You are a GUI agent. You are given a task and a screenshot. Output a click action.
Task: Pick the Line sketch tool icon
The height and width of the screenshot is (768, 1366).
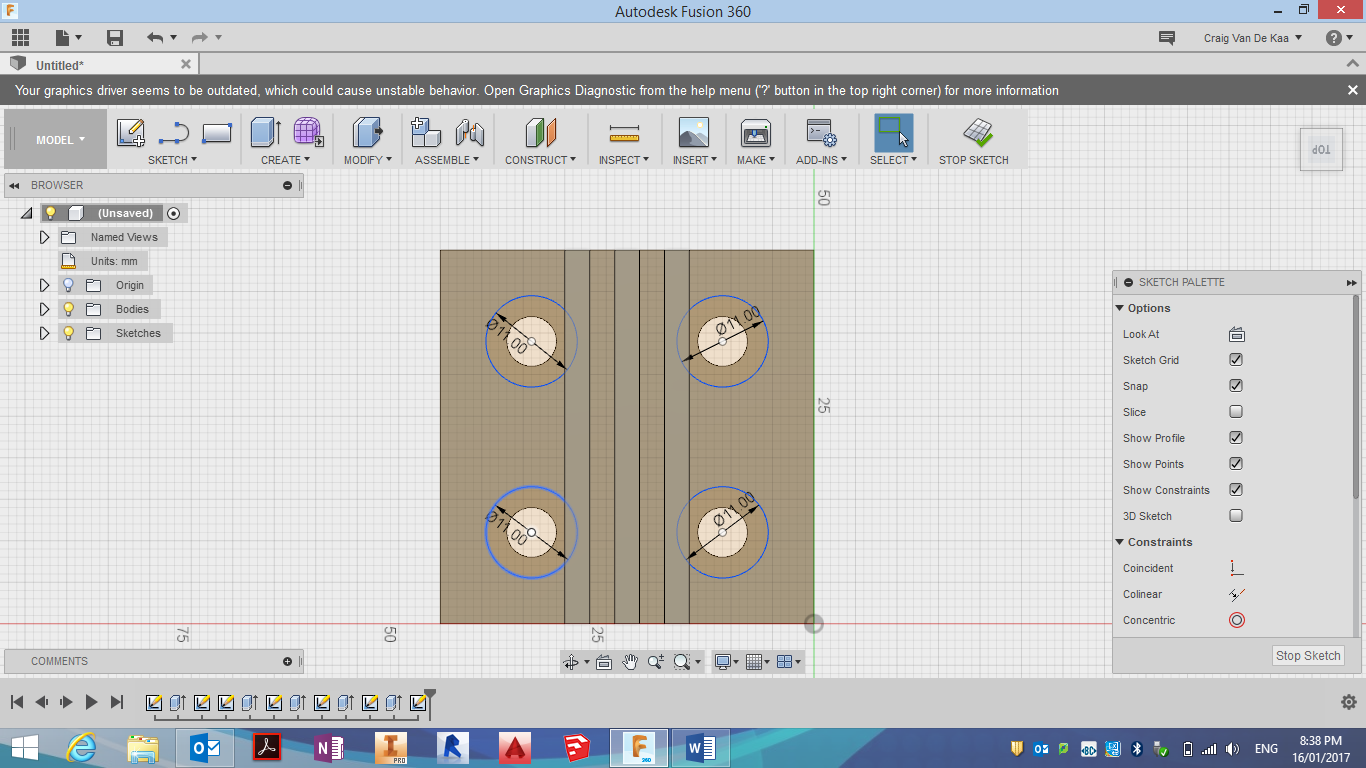(x=174, y=133)
